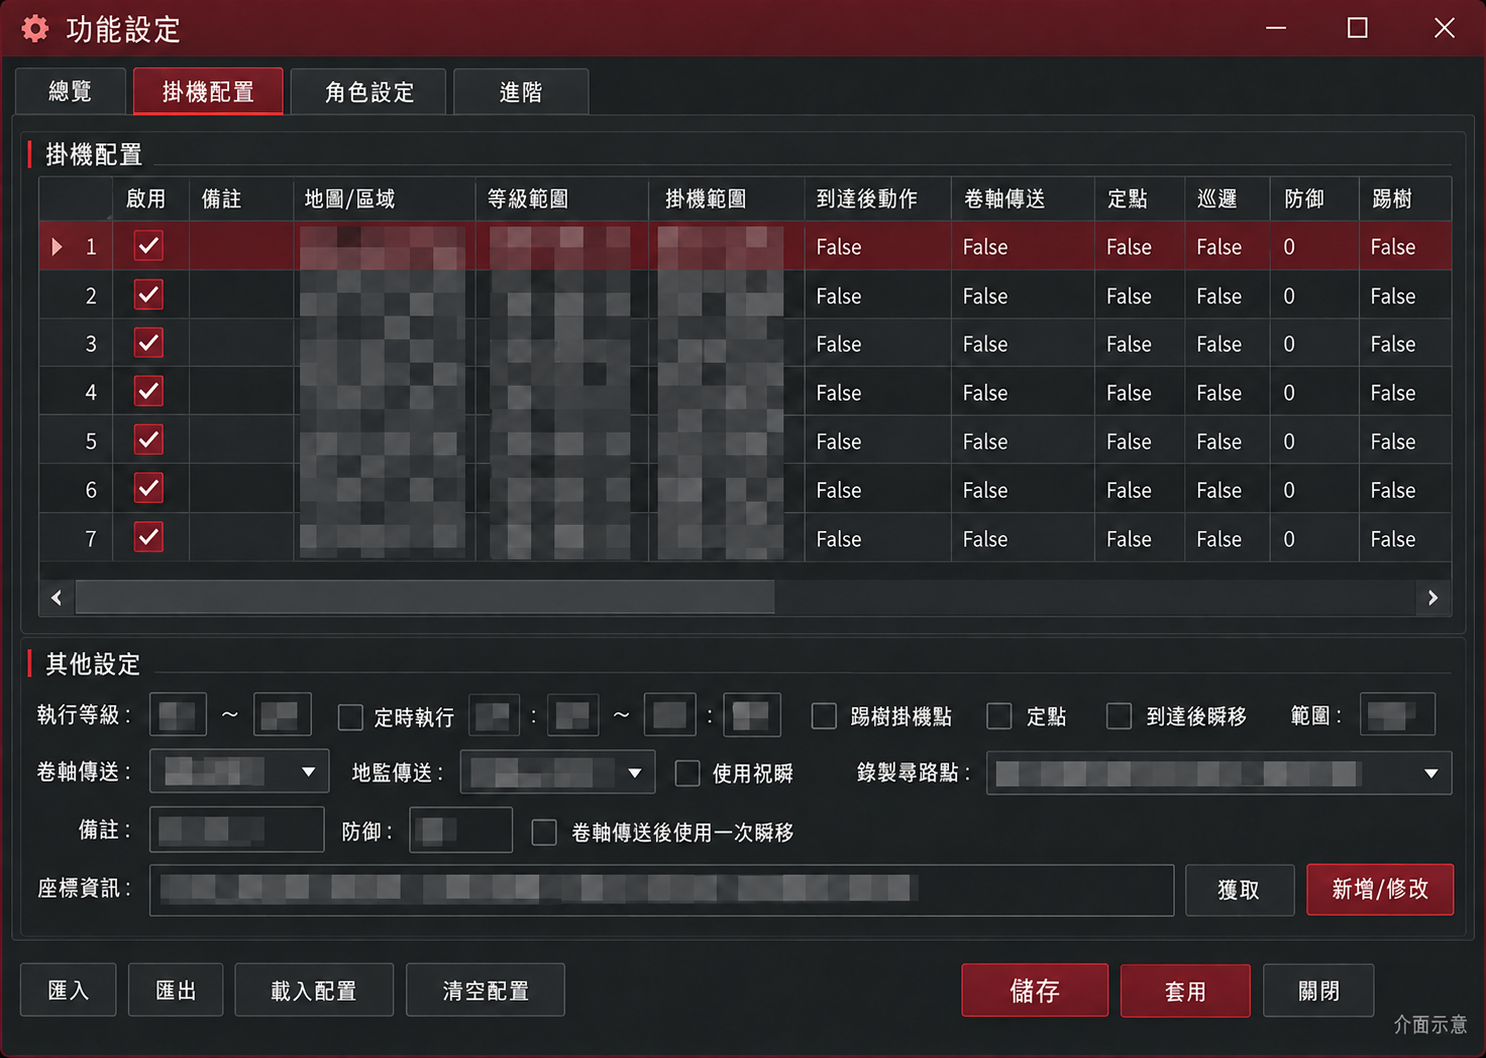Open the 角色設定 tab
This screenshot has width=1486, height=1058.
[x=369, y=92]
